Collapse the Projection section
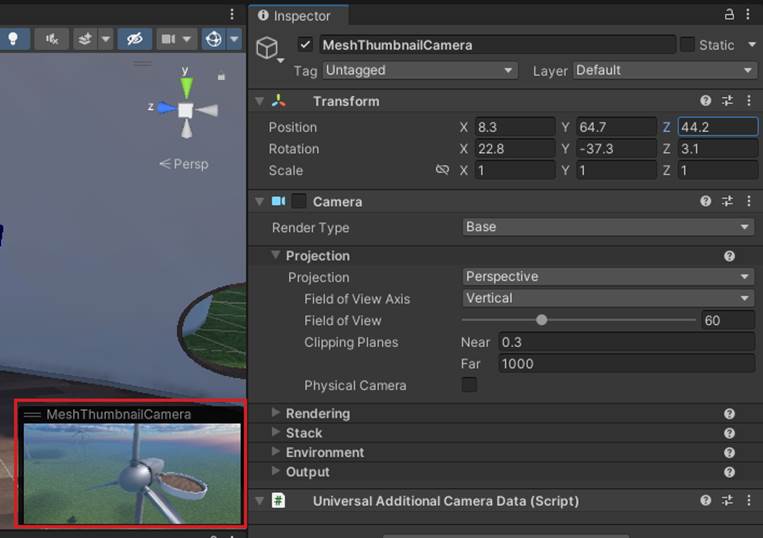763x538 pixels. pyautogui.click(x=276, y=255)
